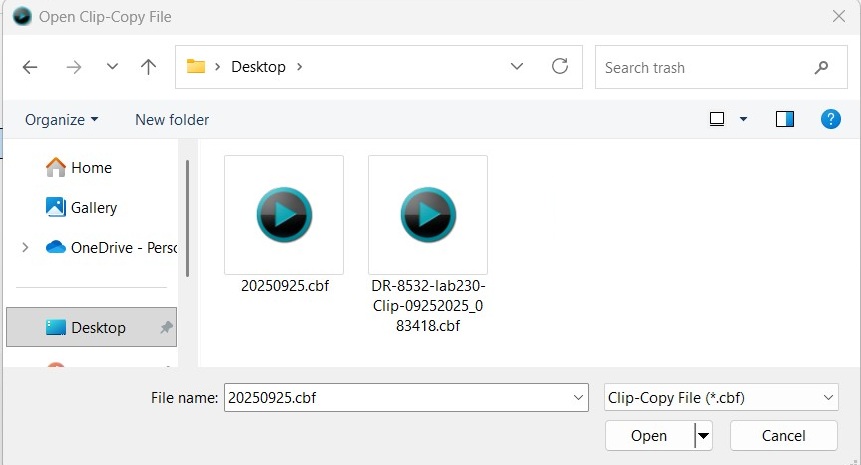The height and width of the screenshot is (465, 861).
Task: Toggle the preview pane
Action: [x=785, y=119]
